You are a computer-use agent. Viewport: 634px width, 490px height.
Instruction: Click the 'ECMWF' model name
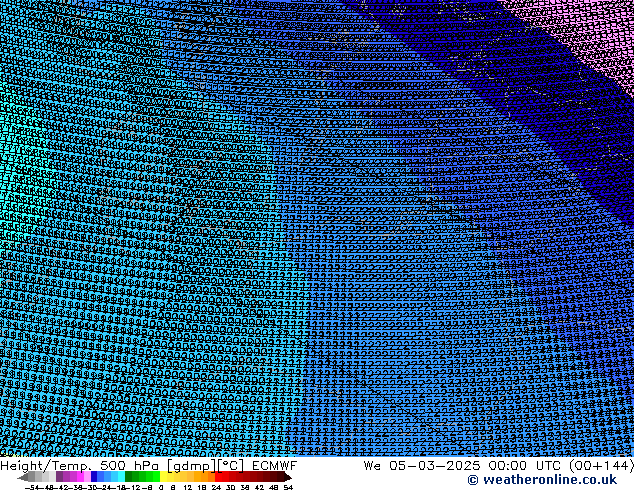(x=275, y=465)
